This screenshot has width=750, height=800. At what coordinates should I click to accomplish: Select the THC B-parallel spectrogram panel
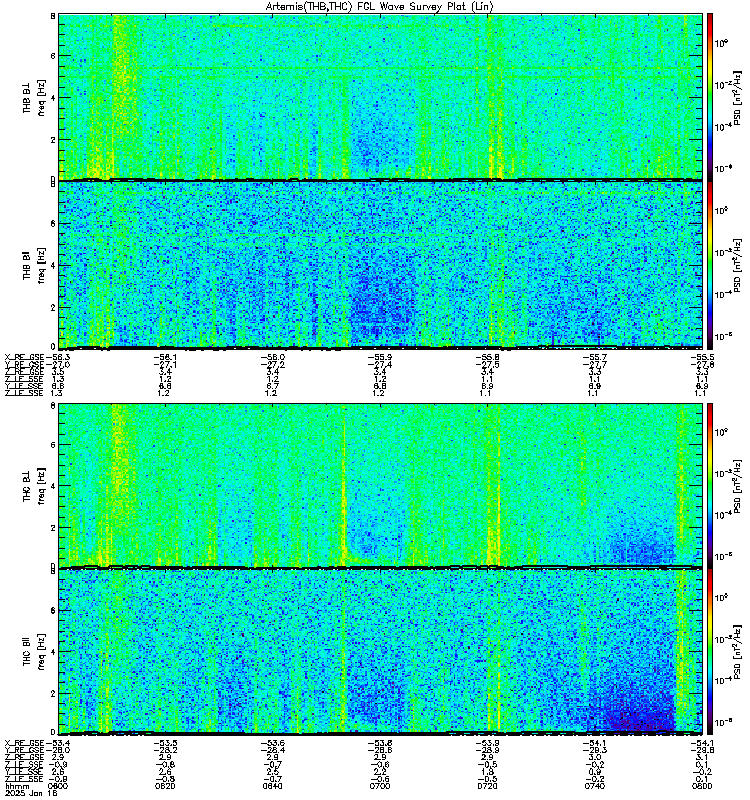(380, 651)
